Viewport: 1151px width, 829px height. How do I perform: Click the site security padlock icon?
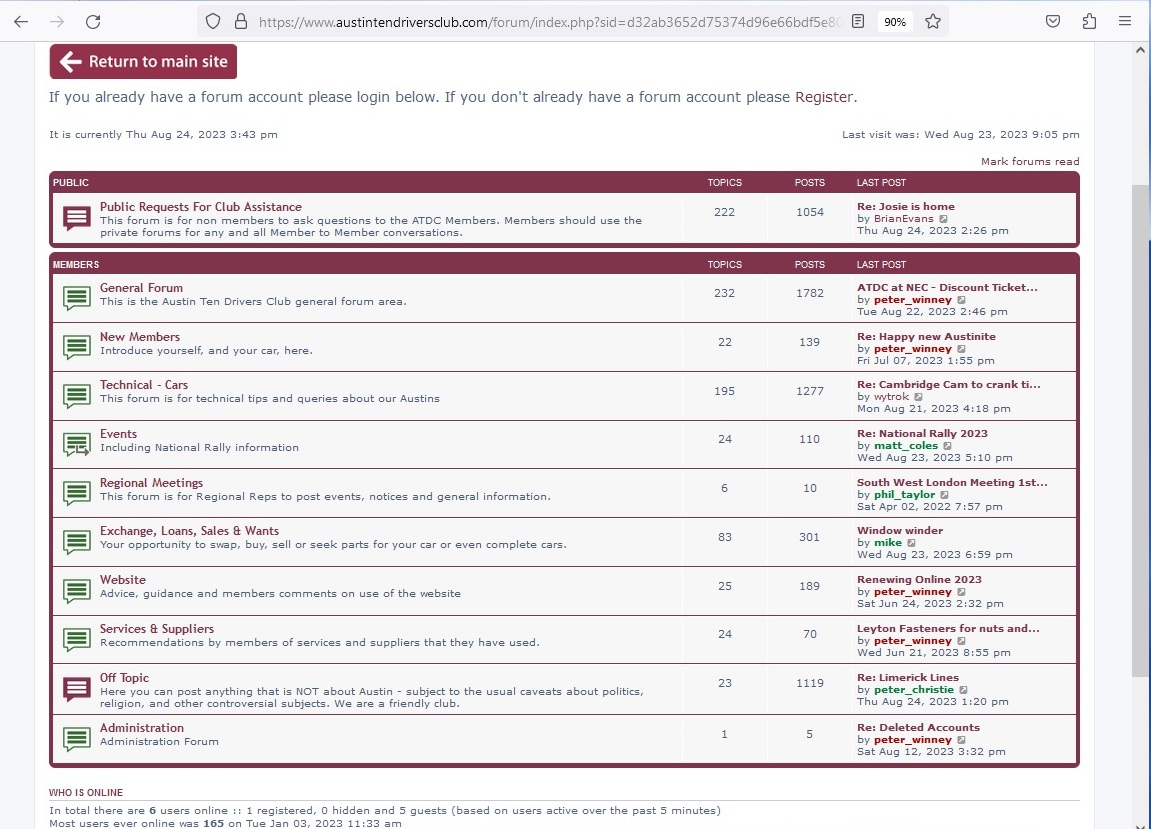click(x=240, y=21)
